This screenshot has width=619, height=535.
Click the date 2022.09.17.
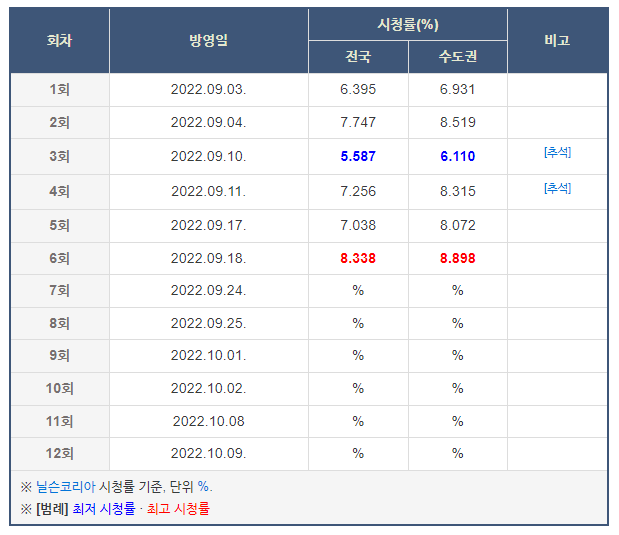[208, 225]
